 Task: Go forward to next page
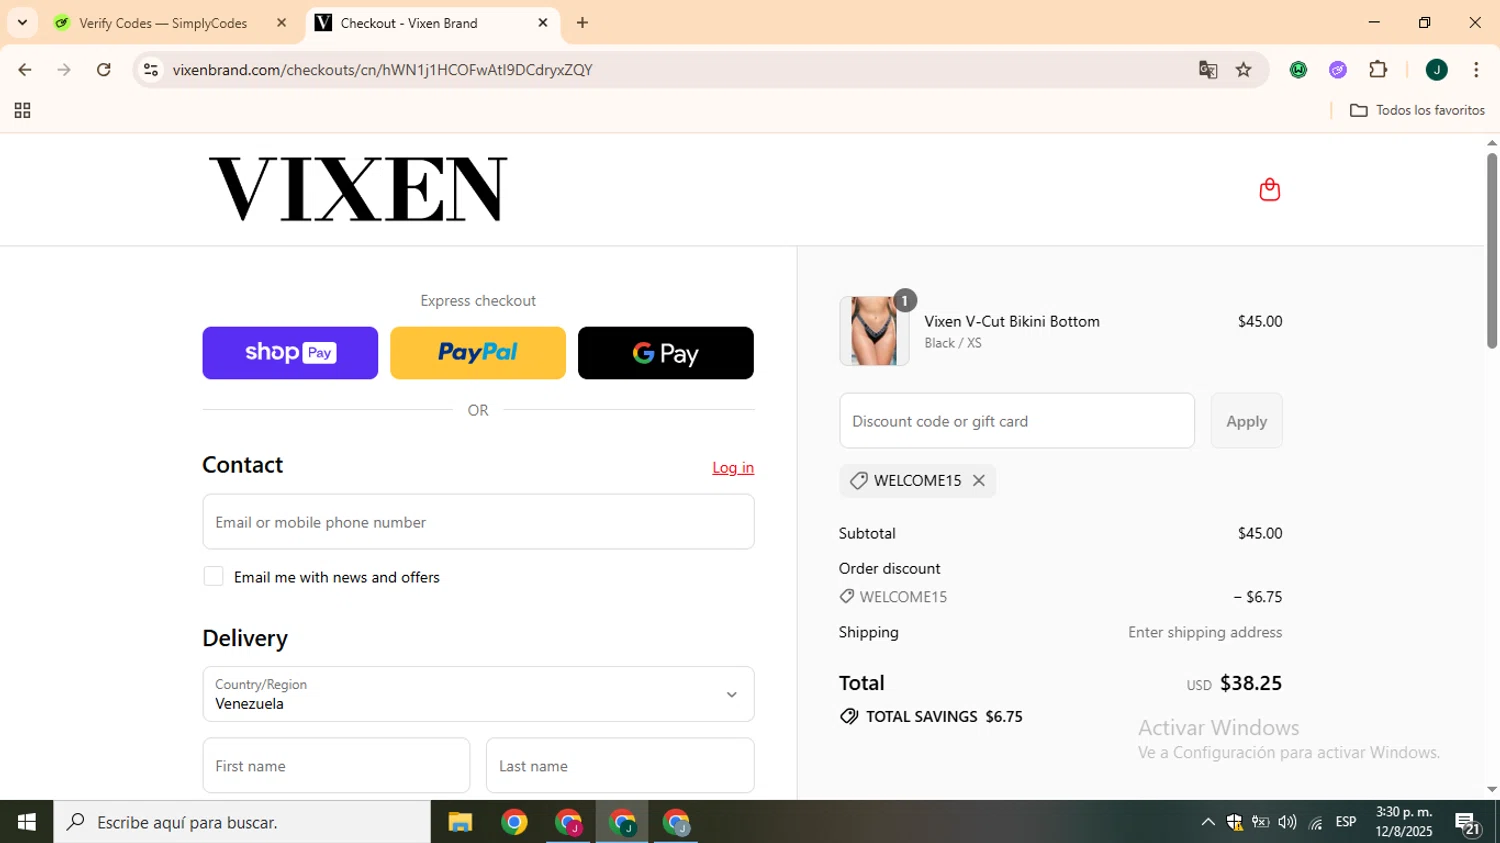pyautogui.click(x=64, y=70)
